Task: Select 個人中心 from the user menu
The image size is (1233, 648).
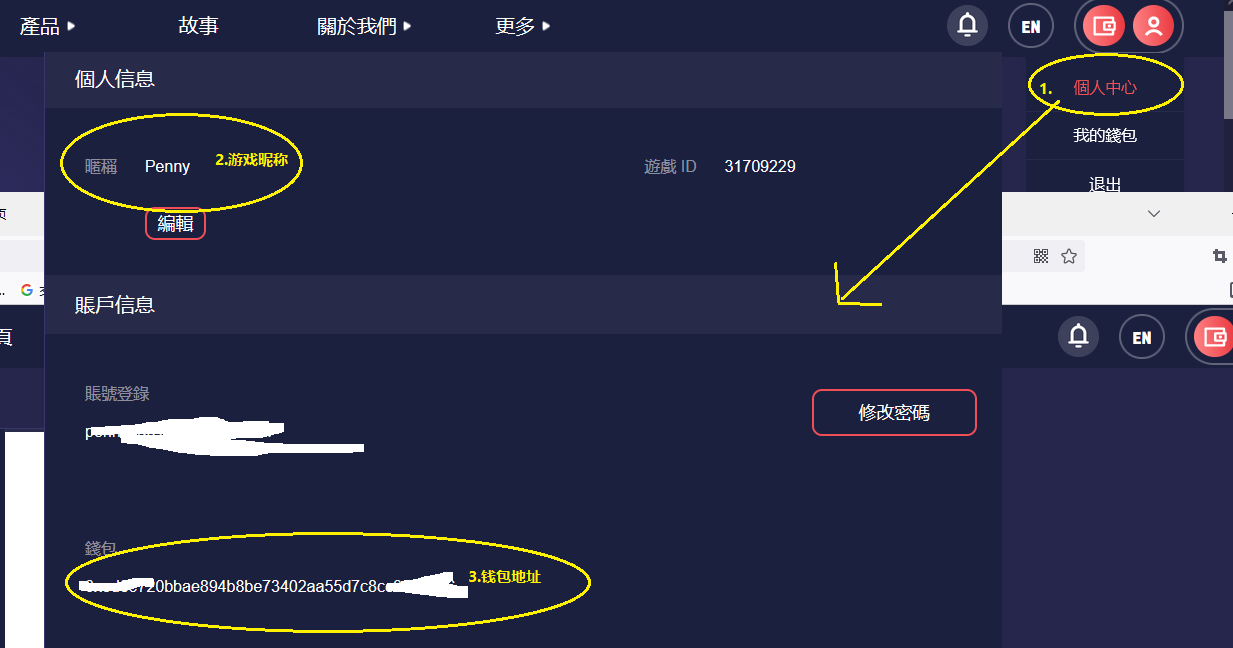Action: point(1104,88)
